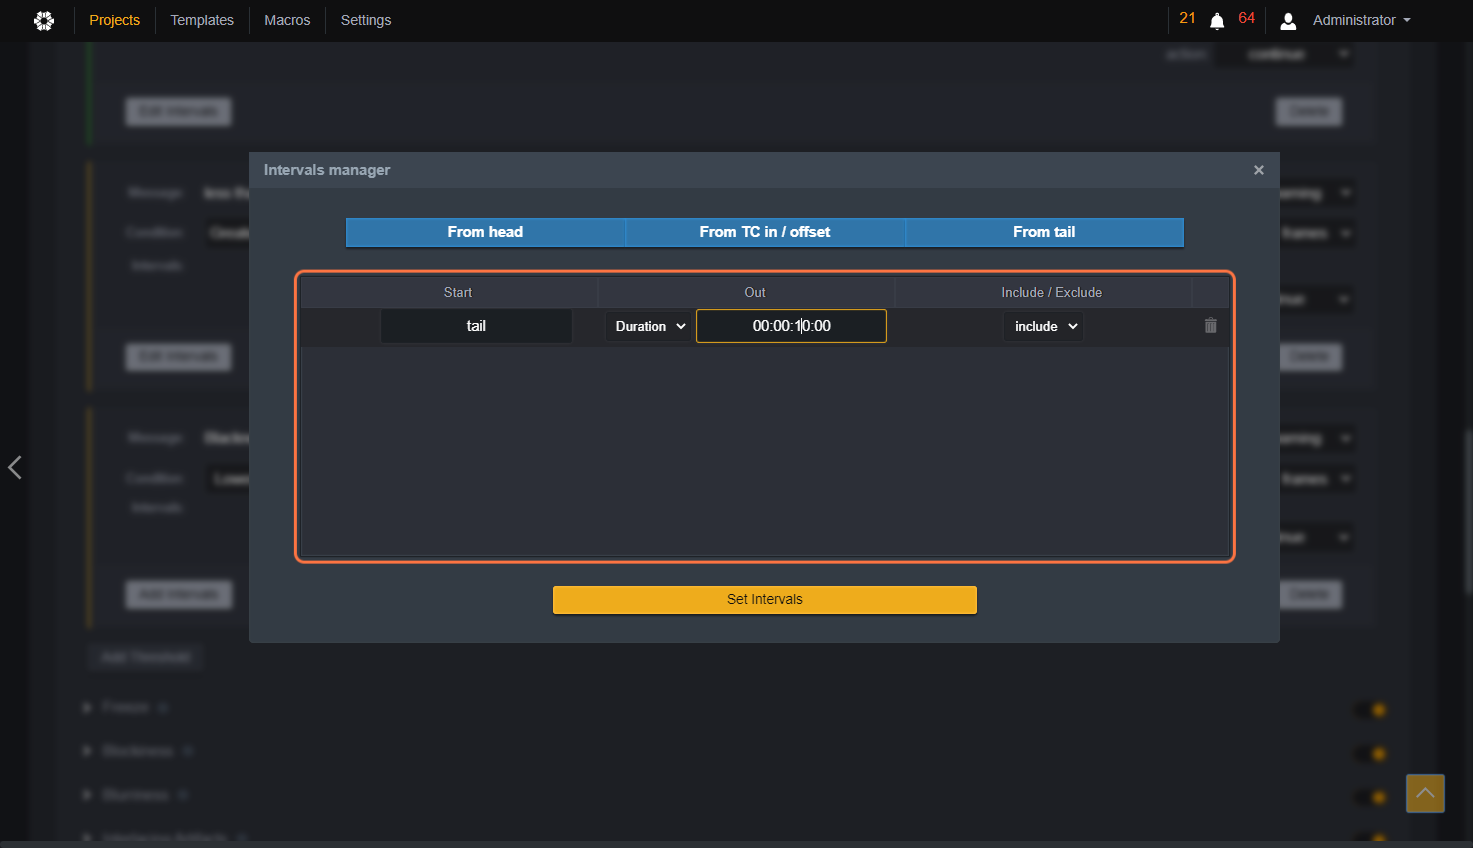
Task: Expand the Administrator account dropdown
Action: (x=1362, y=20)
